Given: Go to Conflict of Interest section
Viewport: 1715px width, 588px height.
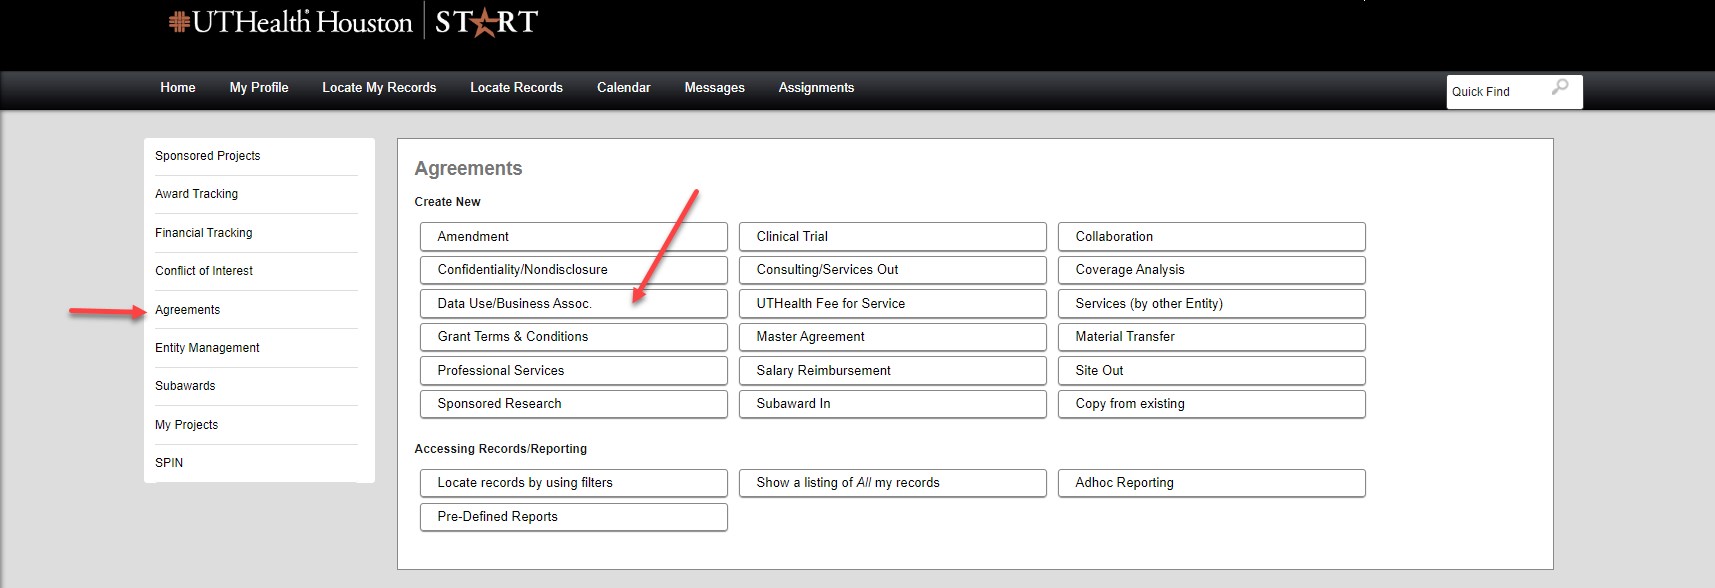Looking at the screenshot, I should click(x=204, y=271).
